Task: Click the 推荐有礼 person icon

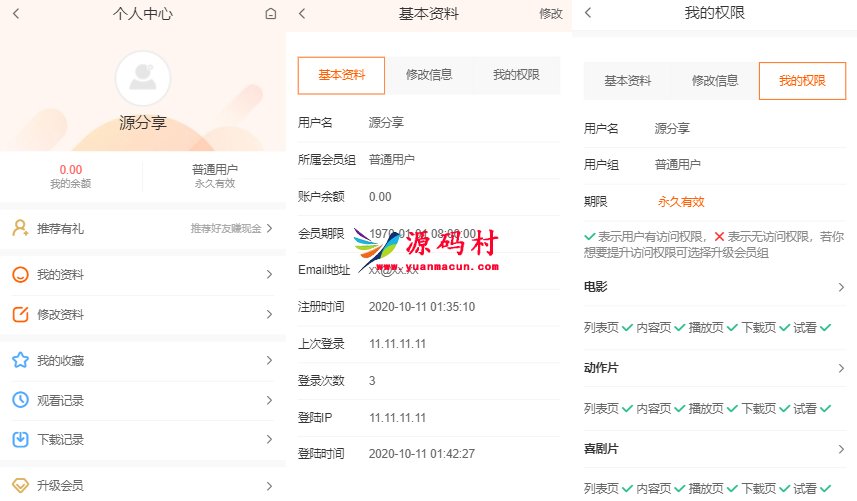Action: pos(20,228)
